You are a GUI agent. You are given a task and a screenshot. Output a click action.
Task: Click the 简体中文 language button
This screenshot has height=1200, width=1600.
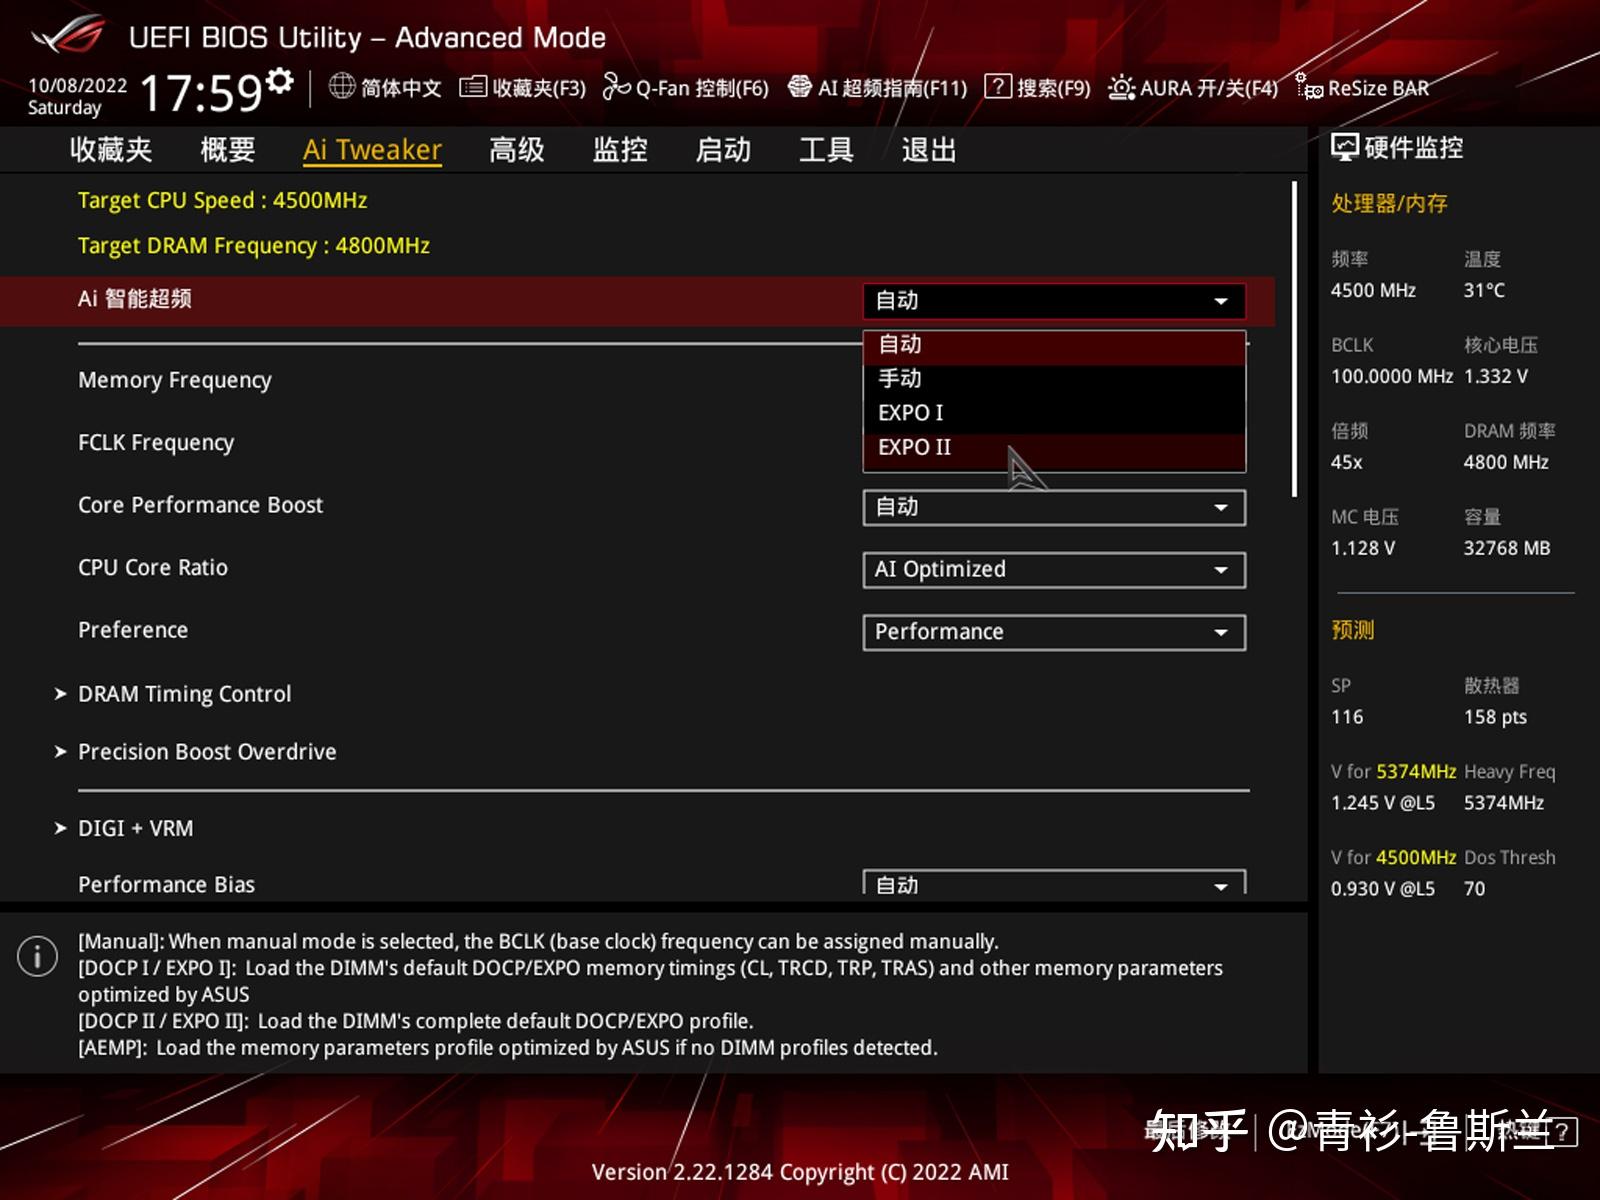pyautogui.click(x=401, y=88)
